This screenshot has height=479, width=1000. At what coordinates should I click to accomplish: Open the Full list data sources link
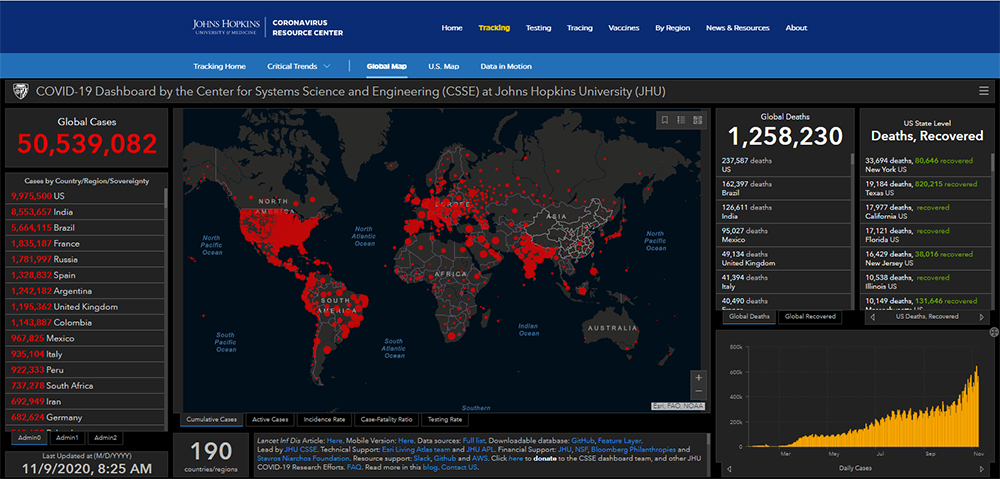coord(476,441)
